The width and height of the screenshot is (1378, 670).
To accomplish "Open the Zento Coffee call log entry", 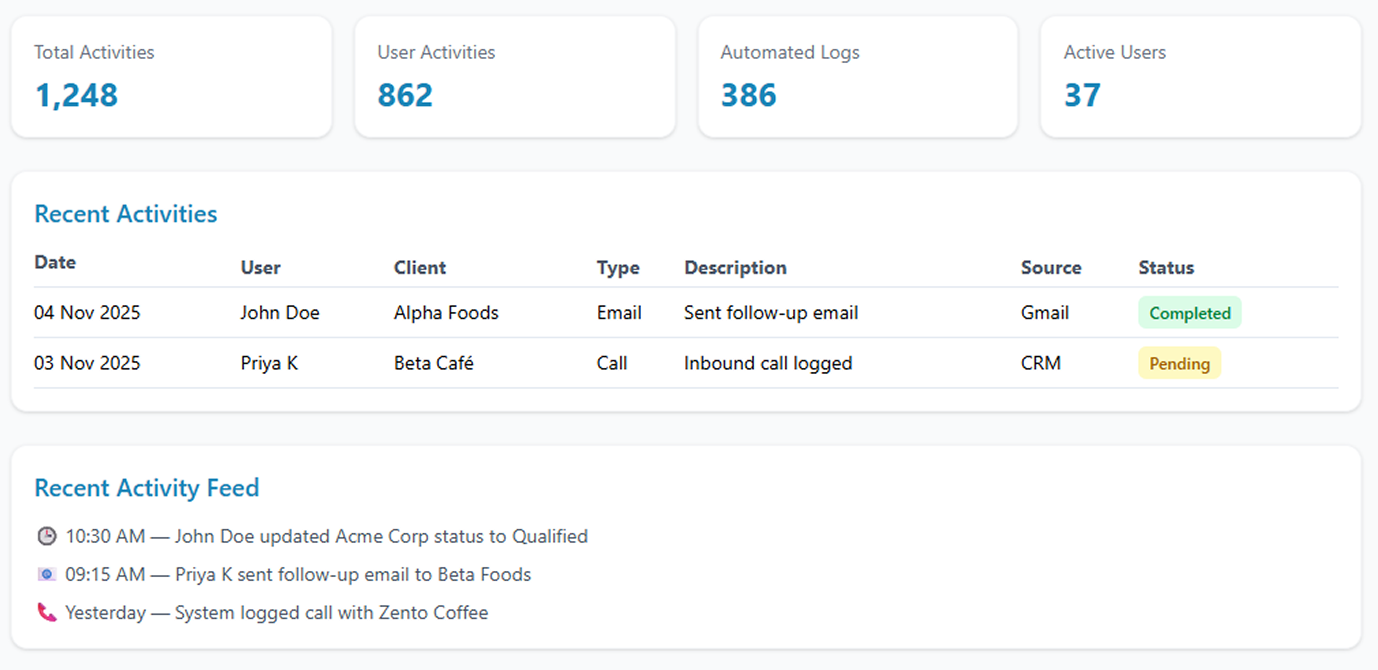I will click(277, 613).
